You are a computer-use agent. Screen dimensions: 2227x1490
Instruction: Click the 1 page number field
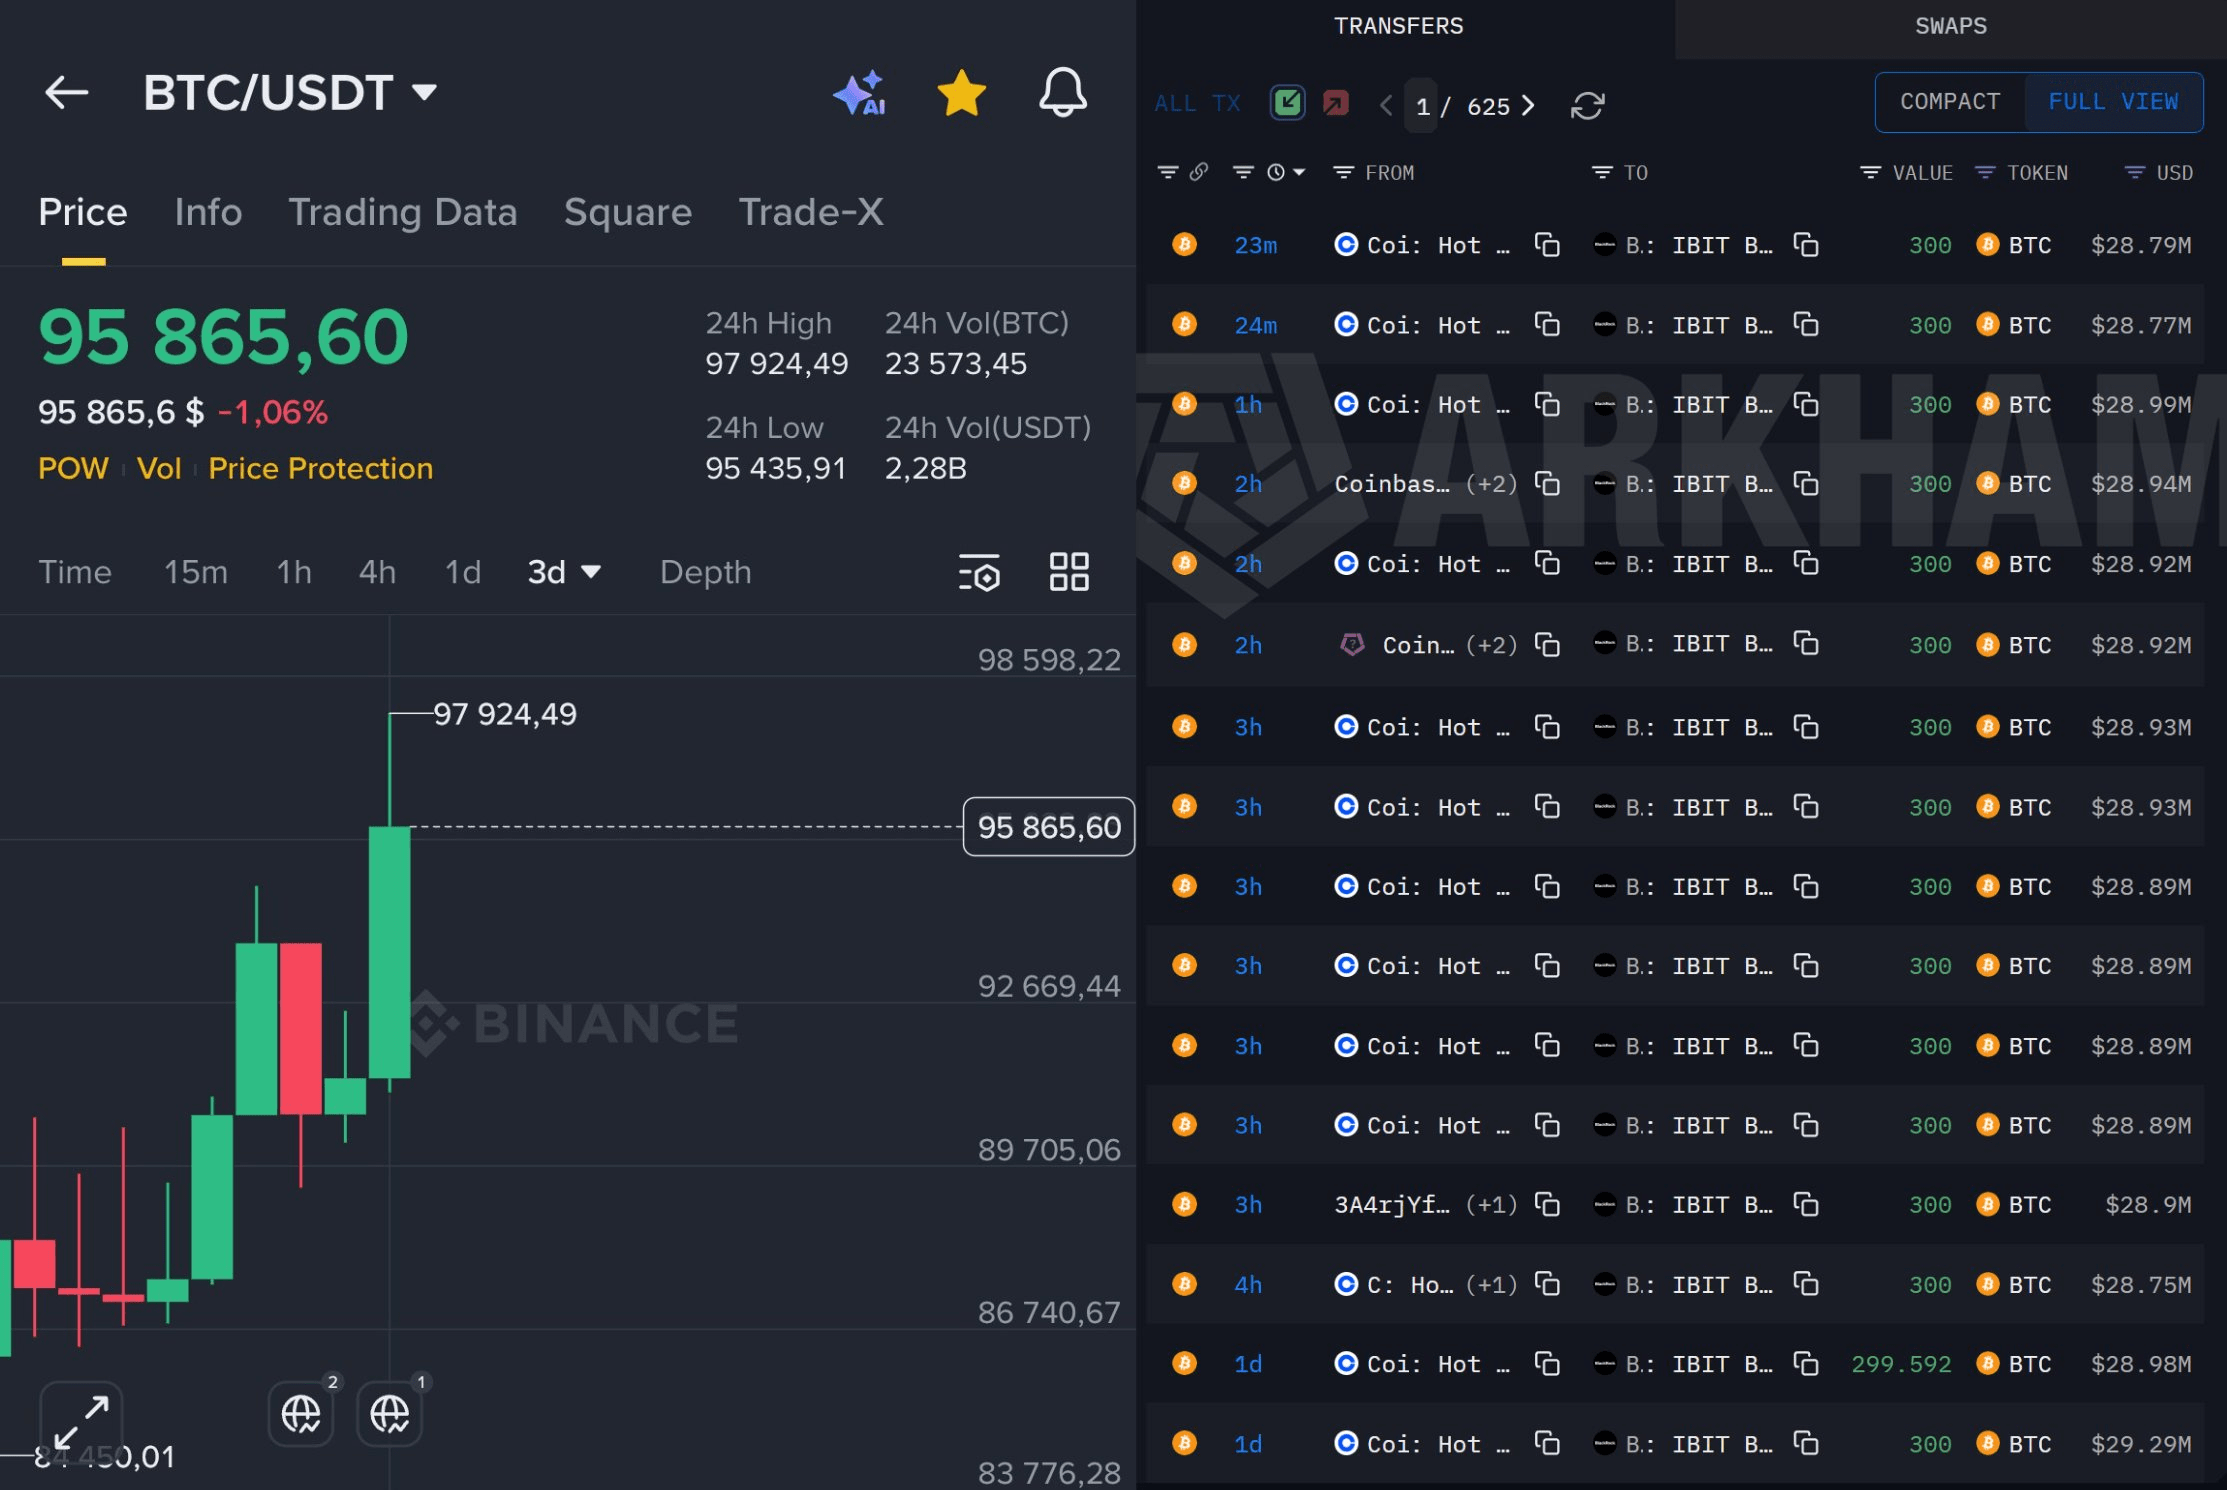pyautogui.click(x=1422, y=106)
